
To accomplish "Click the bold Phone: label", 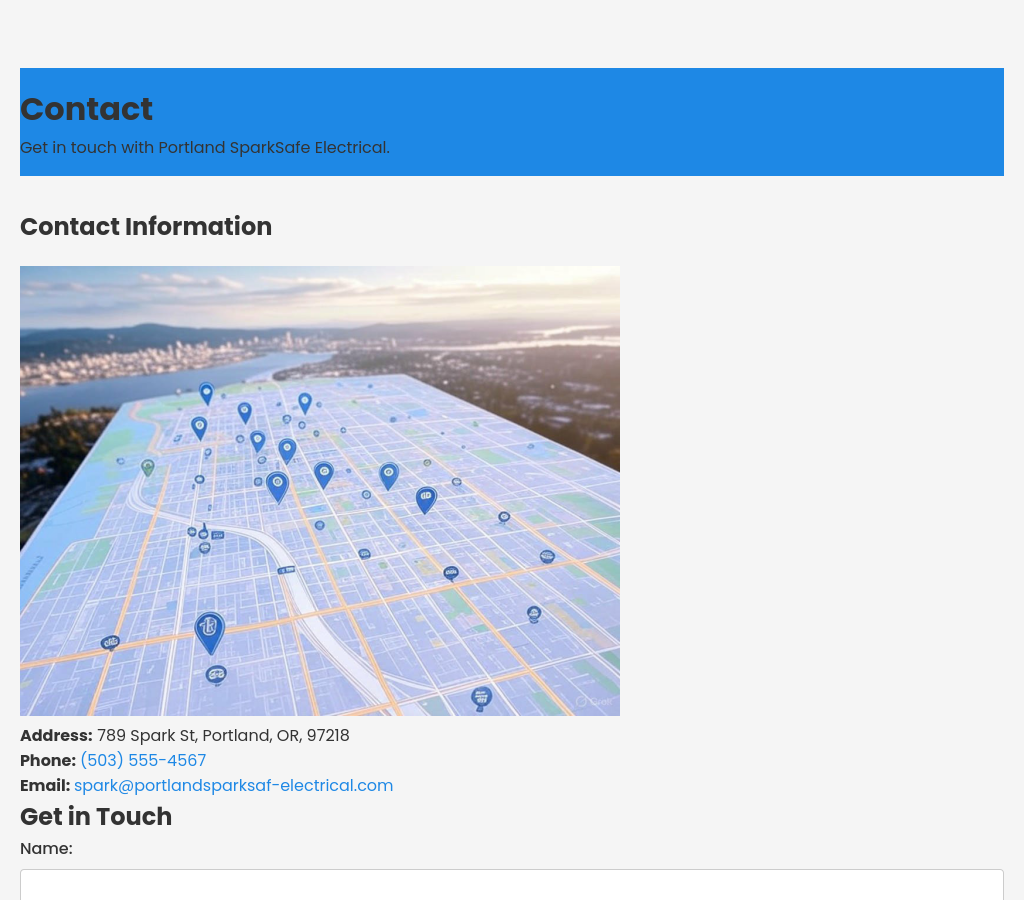I will click(48, 761).
